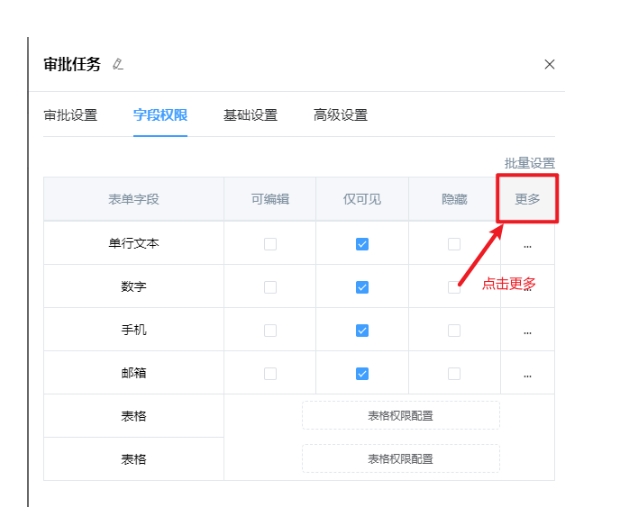The height and width of the screenshot is (529, 629).
Task: Open the 基础设置 tab
Action: 250,115
